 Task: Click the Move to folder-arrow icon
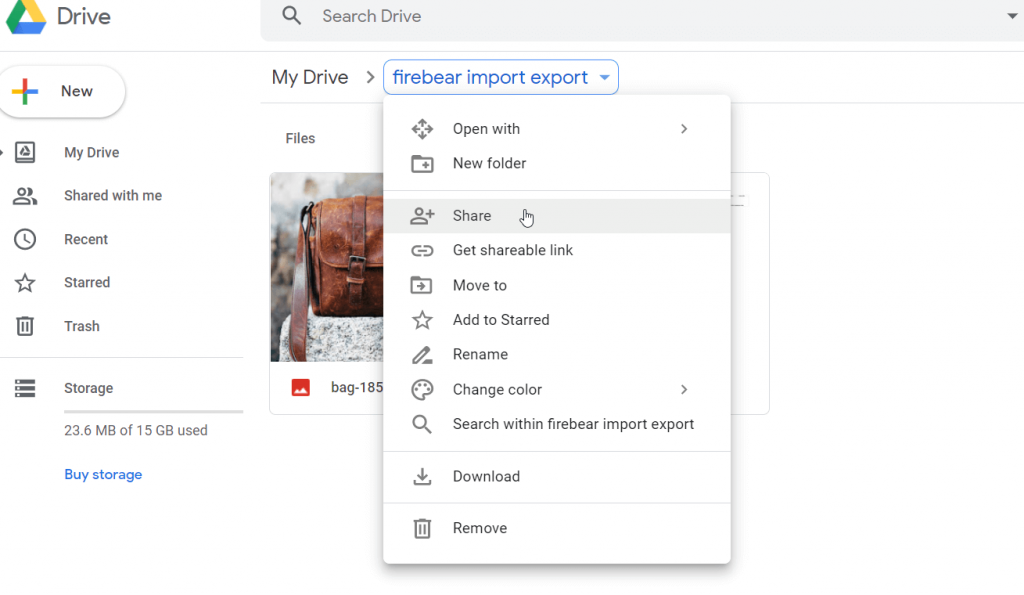(x=421, y=285)
